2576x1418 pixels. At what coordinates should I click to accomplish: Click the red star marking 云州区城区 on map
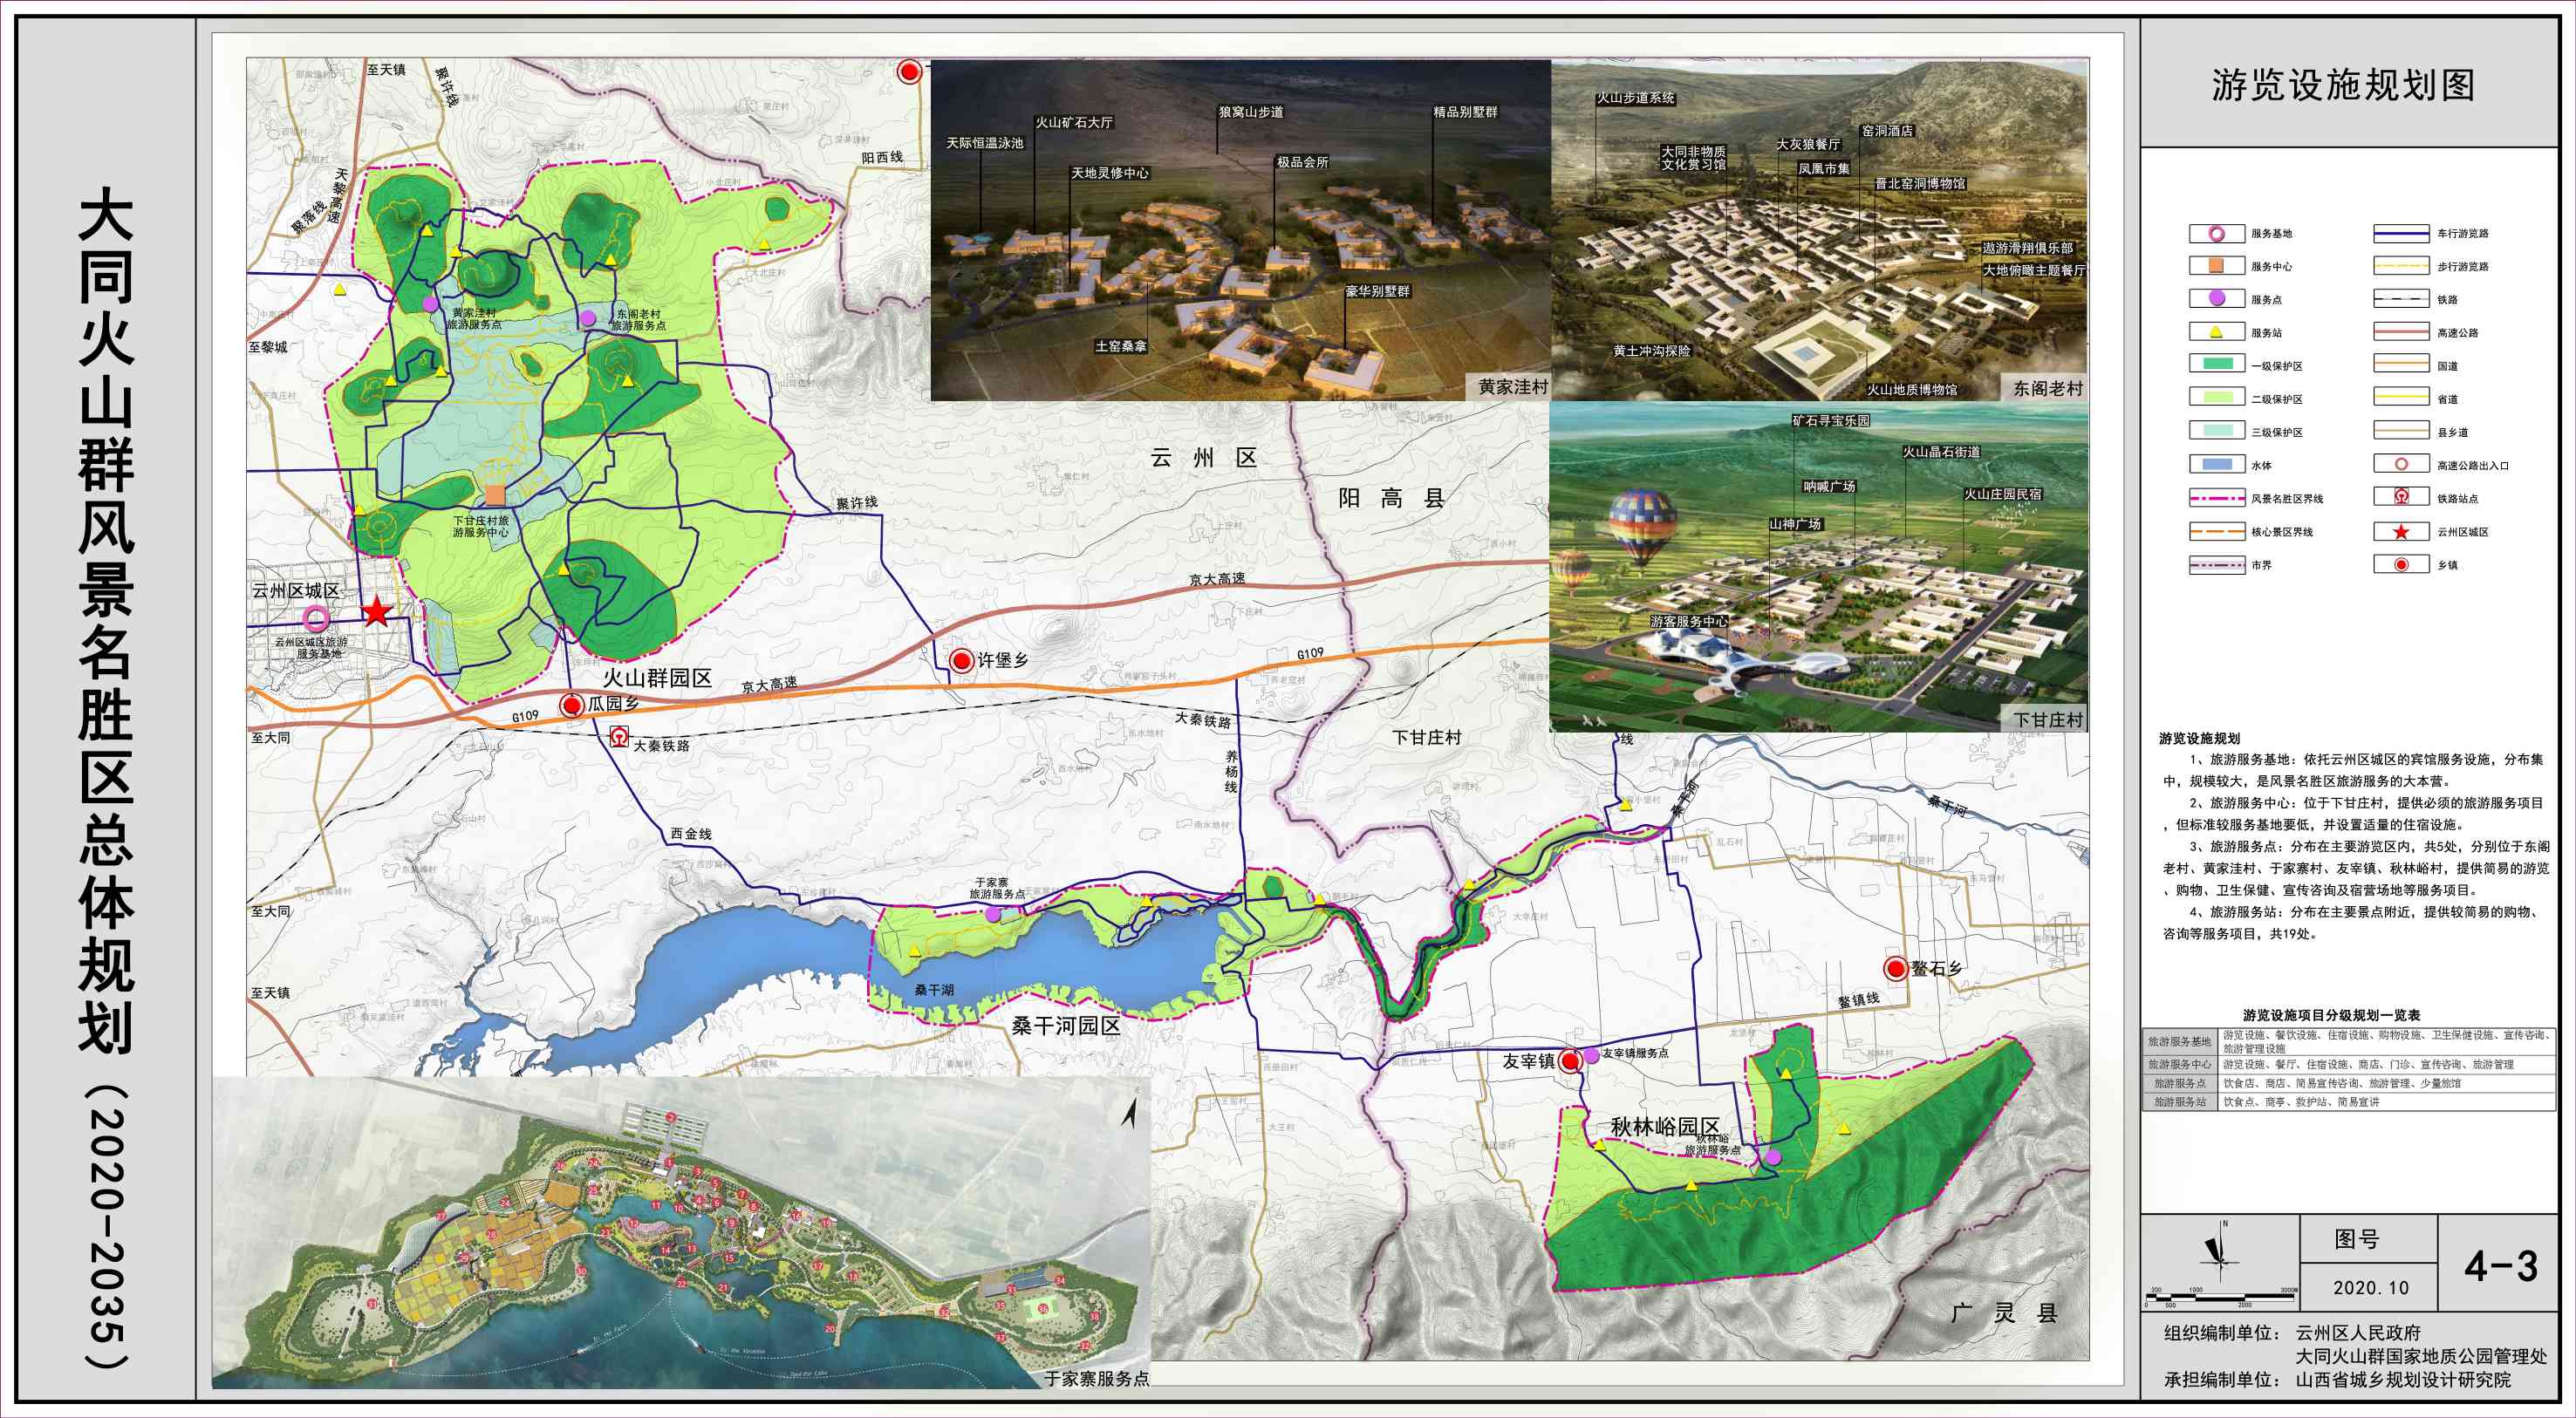(376, 611)
